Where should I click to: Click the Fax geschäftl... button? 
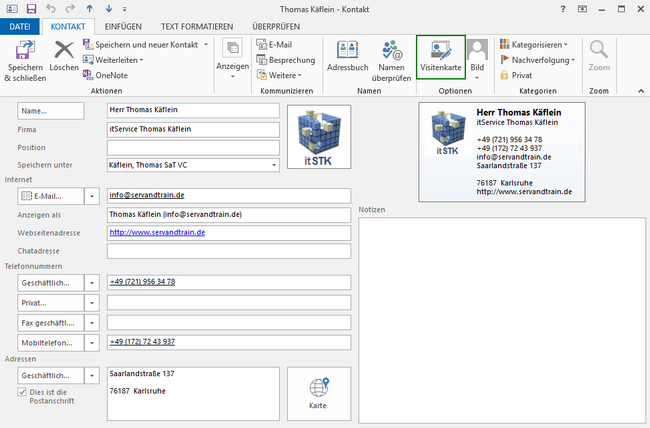(51, 323)
